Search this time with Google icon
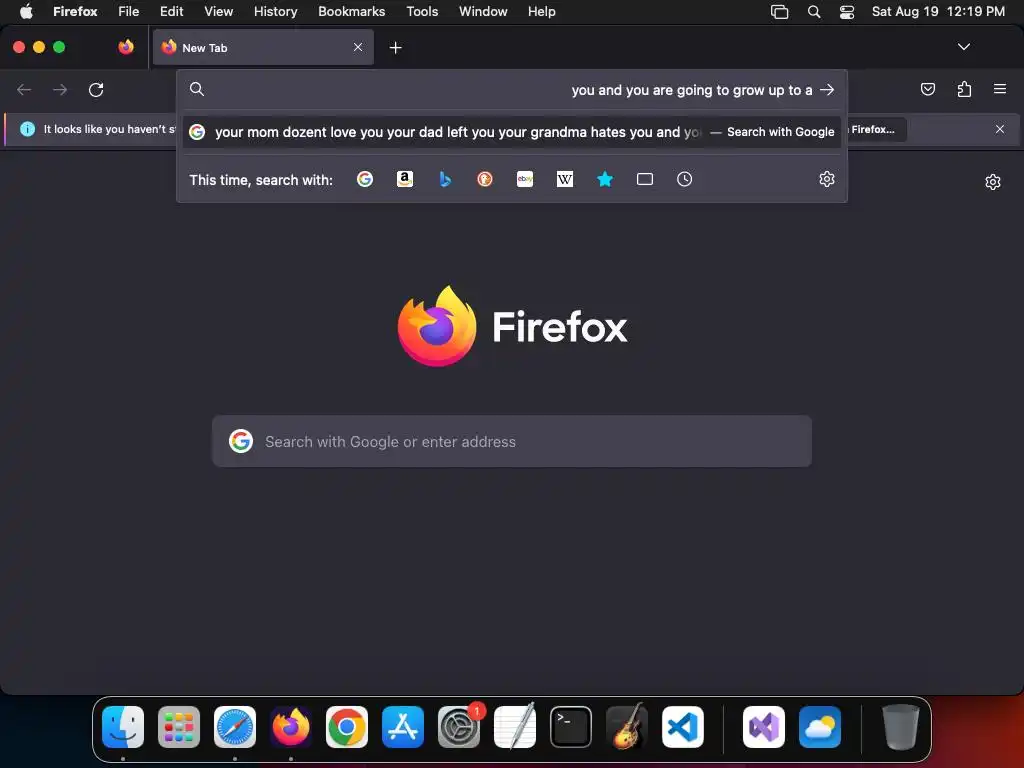Screen dimensions: 1024x768 (365, 179)
